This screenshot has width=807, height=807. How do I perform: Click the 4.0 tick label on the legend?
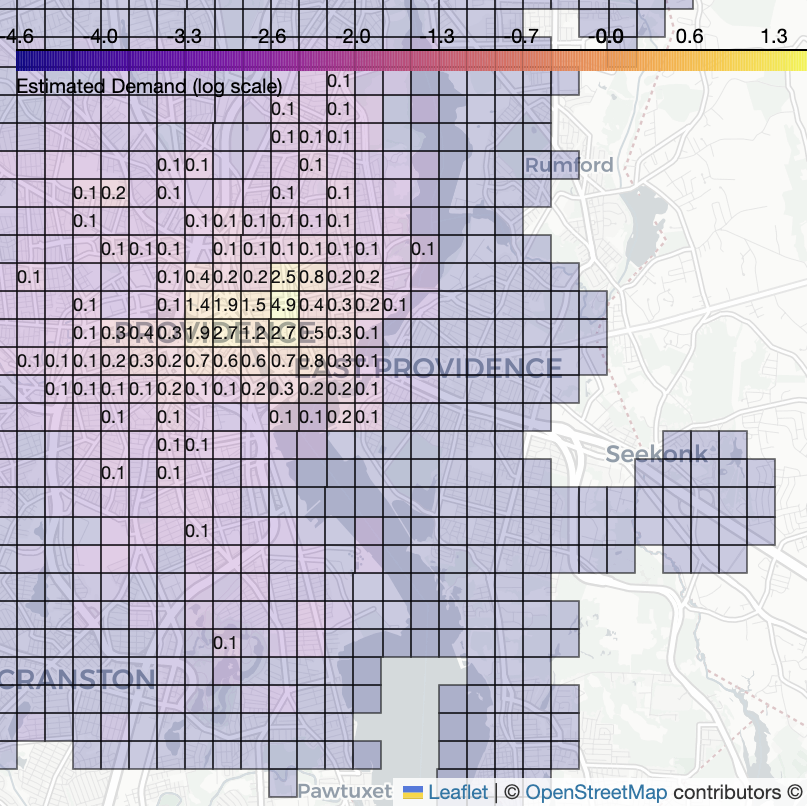coord(104,37)
